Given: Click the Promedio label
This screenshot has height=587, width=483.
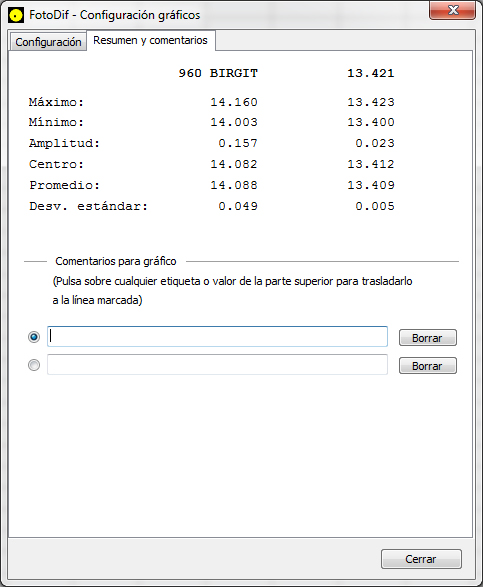Looking at the screenshot, I should [x=64, y=185].
